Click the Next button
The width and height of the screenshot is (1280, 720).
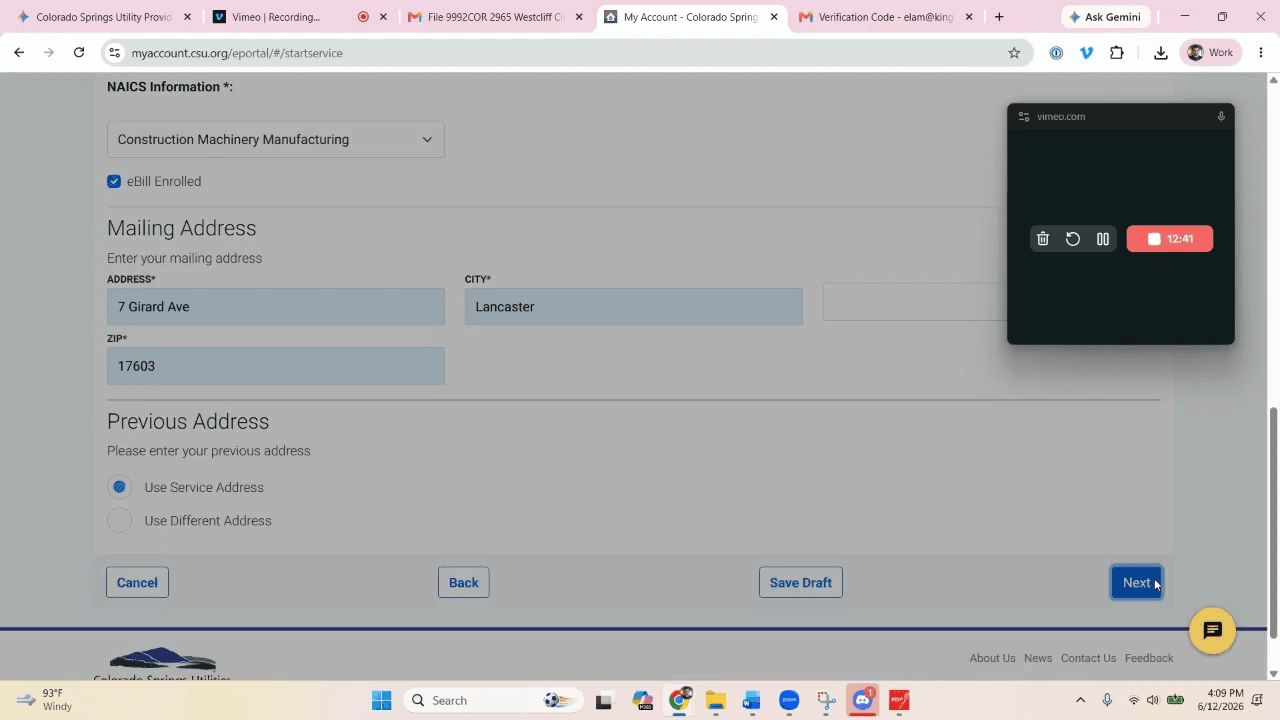coord(1136,583)
